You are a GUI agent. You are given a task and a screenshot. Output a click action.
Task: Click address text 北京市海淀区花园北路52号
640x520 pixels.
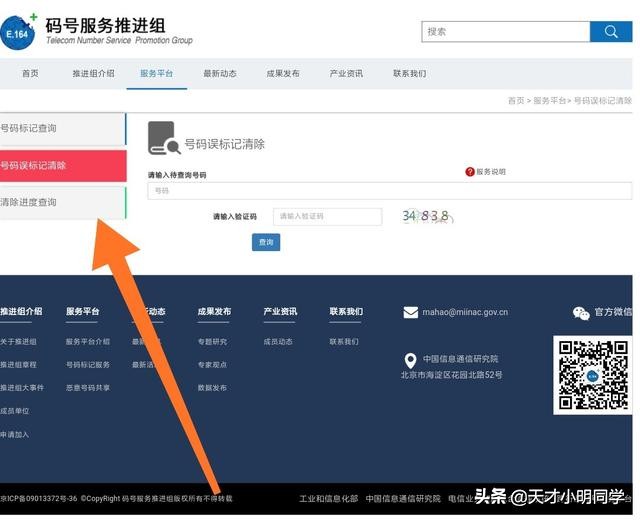451,375
